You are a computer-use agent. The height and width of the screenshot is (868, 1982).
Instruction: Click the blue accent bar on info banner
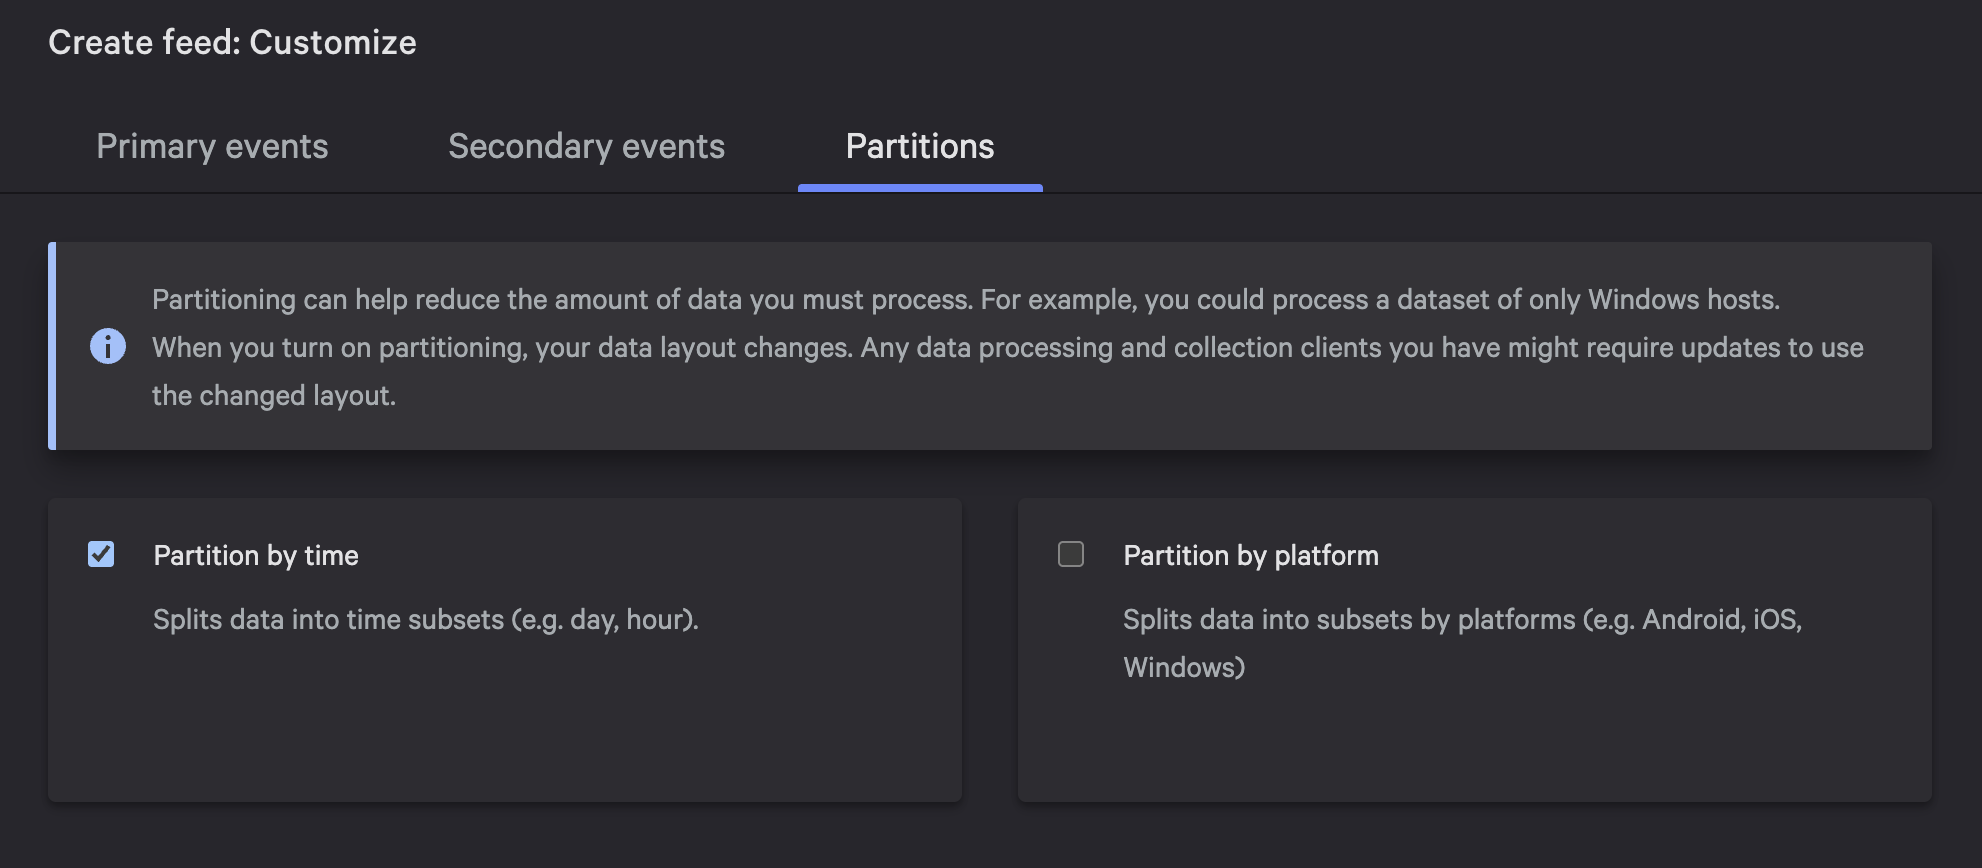pyautogui.click(x=52, y=346)
